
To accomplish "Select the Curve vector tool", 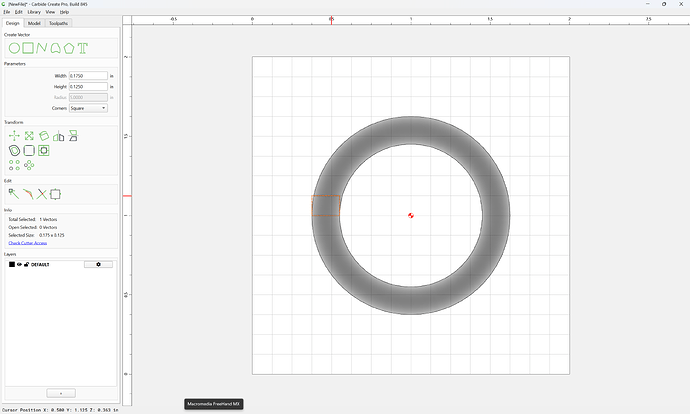I will coord(55,48).
